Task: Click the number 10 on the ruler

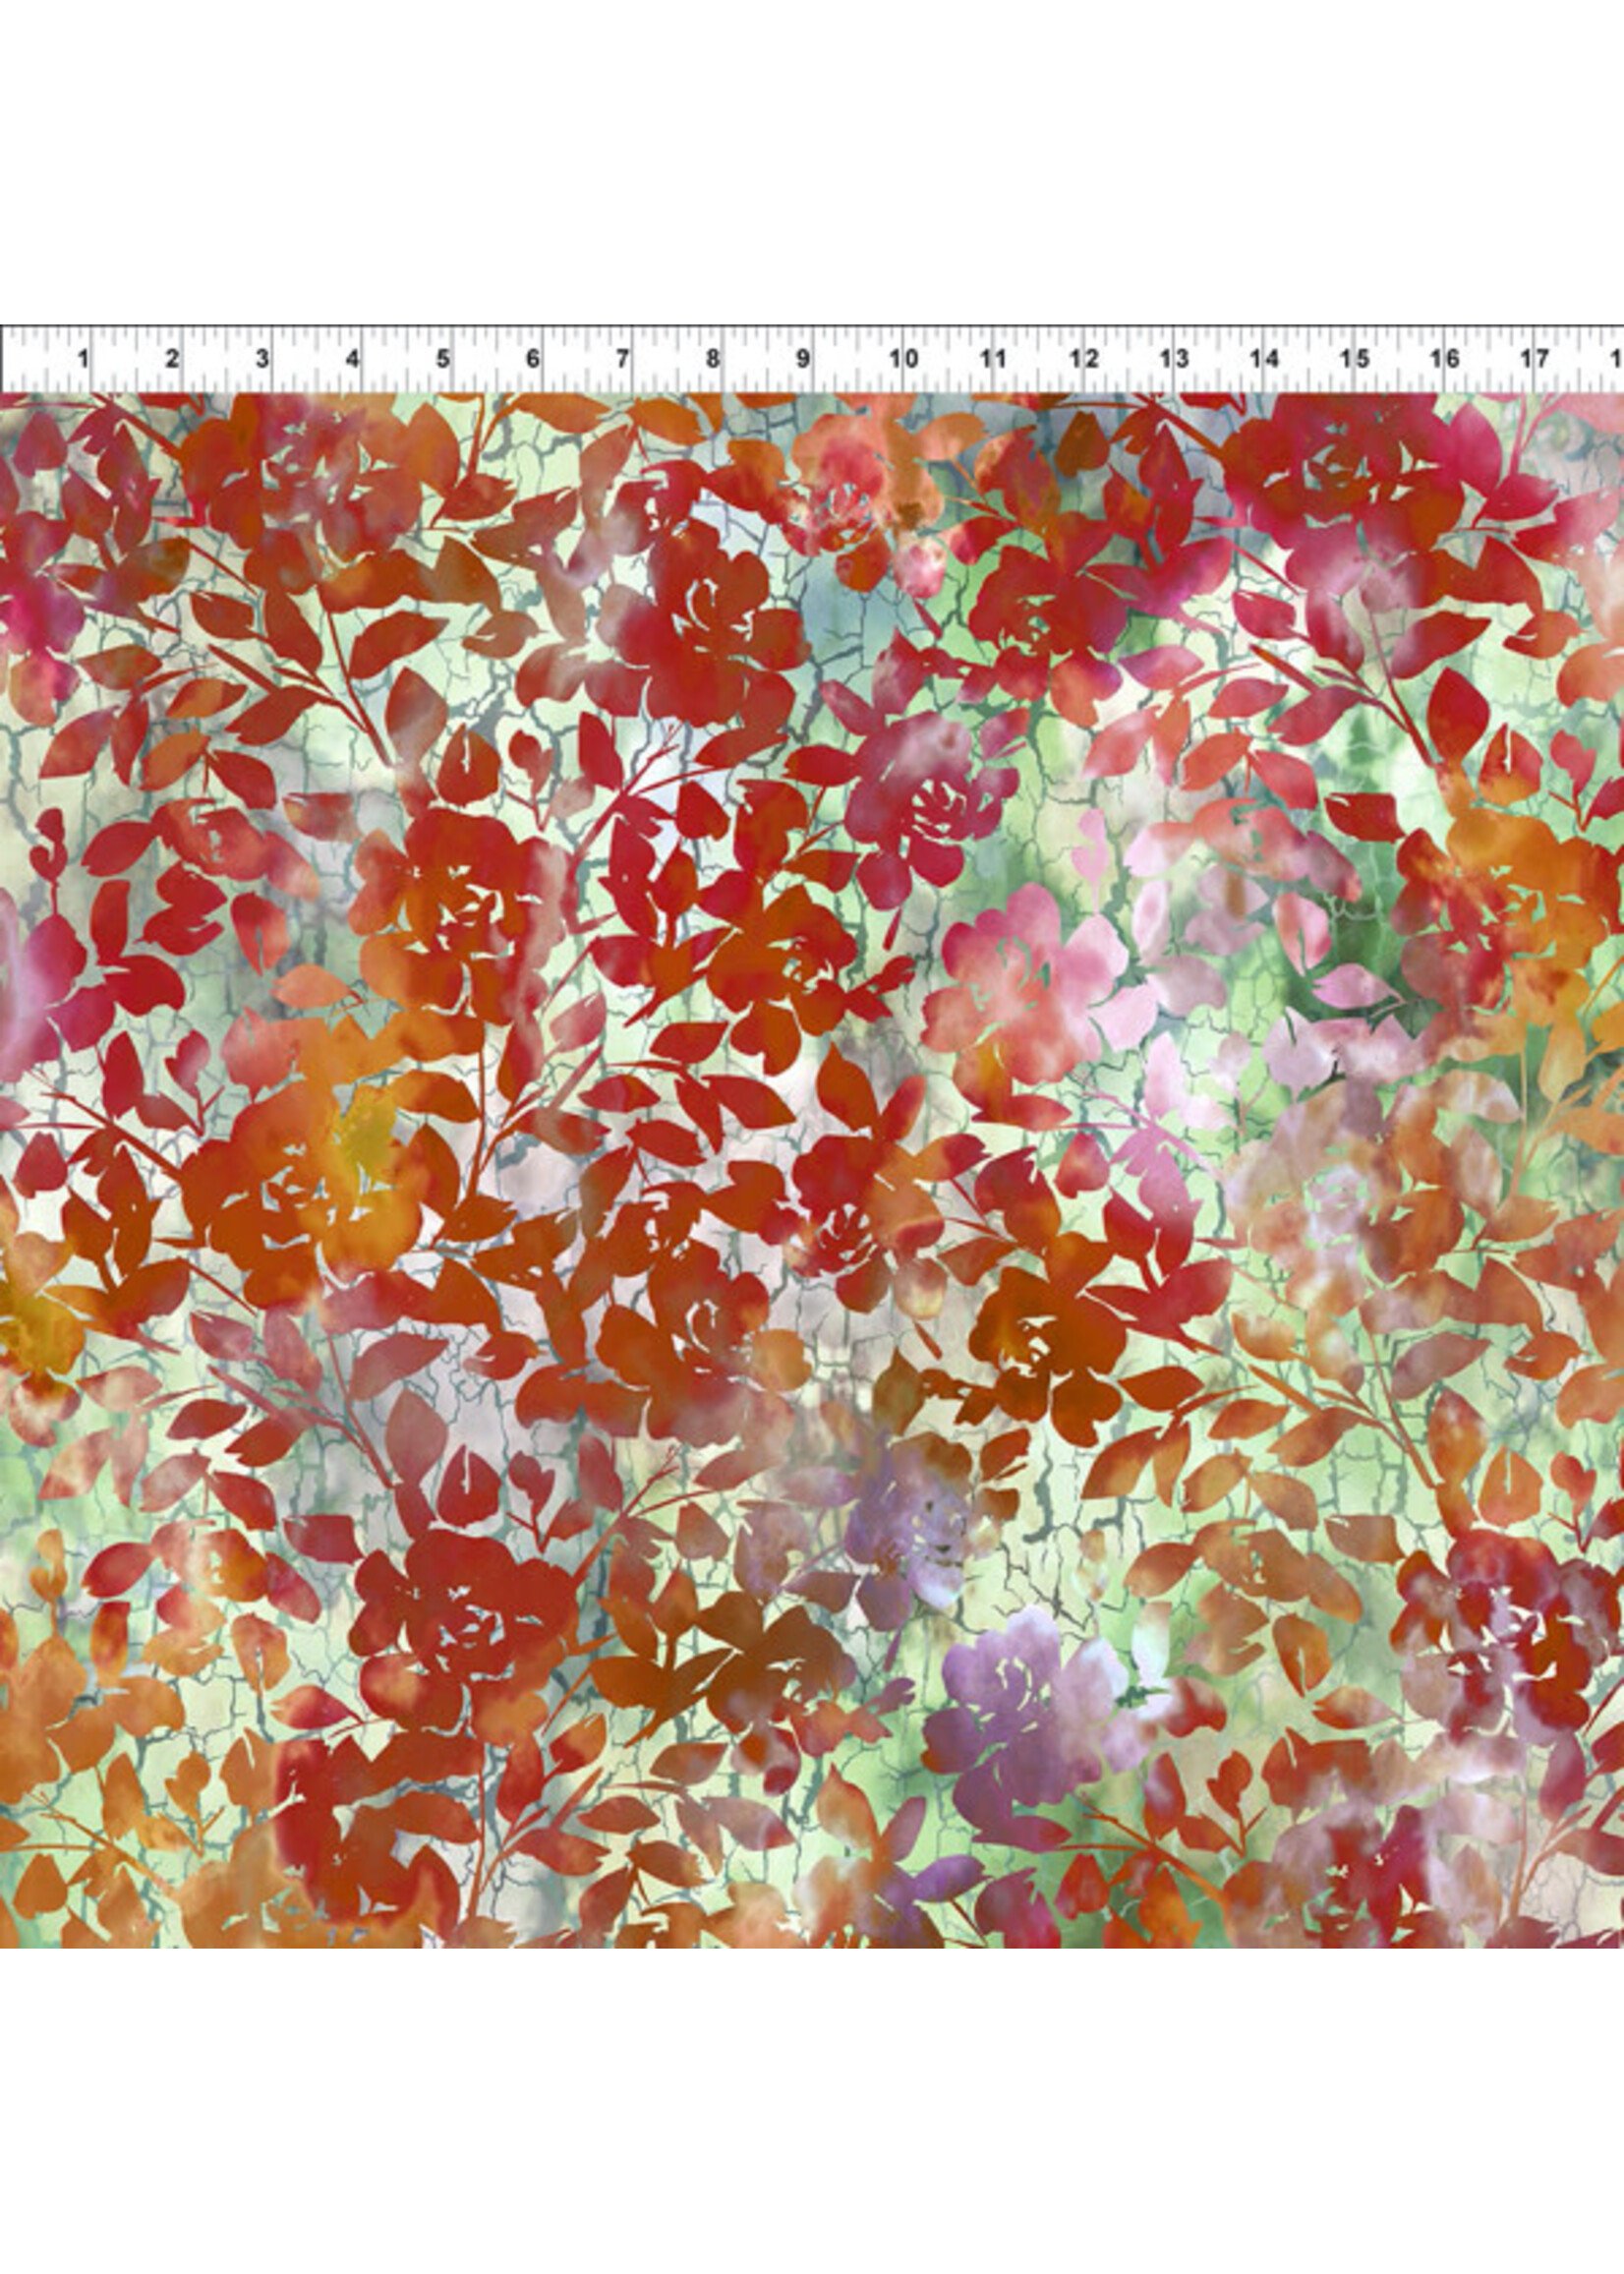Action: pos(904,358)
